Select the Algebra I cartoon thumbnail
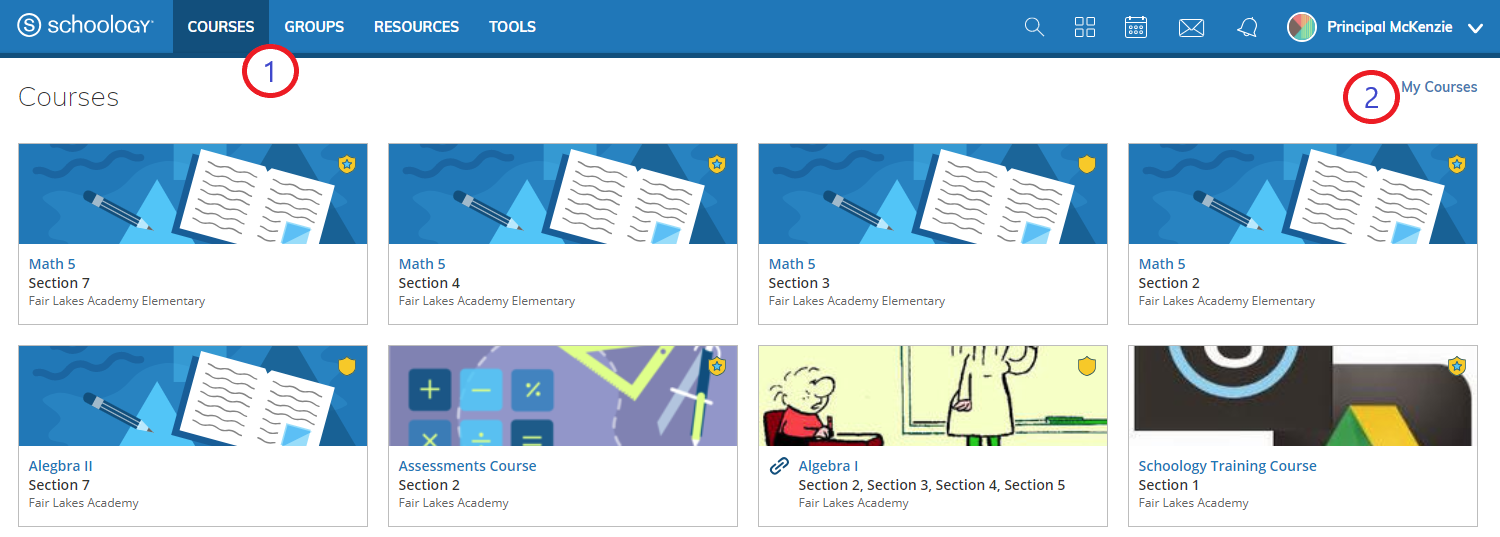1500x537 pixels. point(932,395)
